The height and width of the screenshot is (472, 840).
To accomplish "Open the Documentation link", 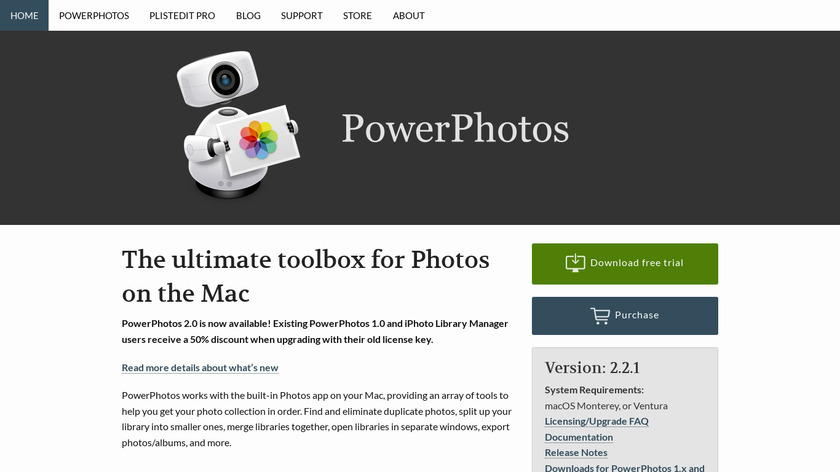I will [579, 437].
